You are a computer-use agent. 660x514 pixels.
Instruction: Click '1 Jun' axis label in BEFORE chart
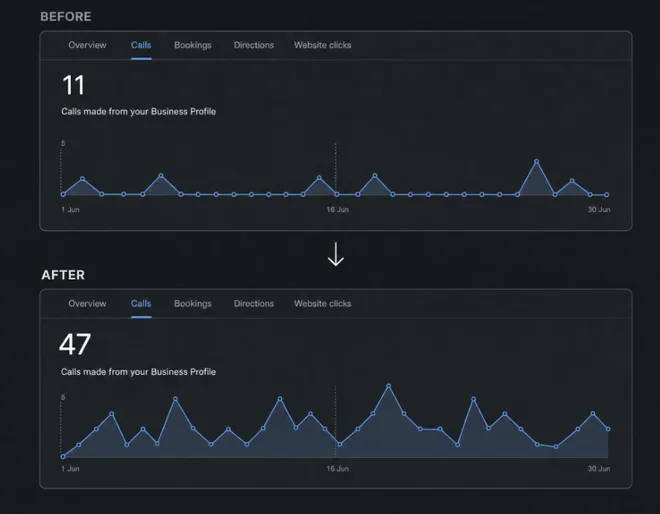click(x=70, y=209)
